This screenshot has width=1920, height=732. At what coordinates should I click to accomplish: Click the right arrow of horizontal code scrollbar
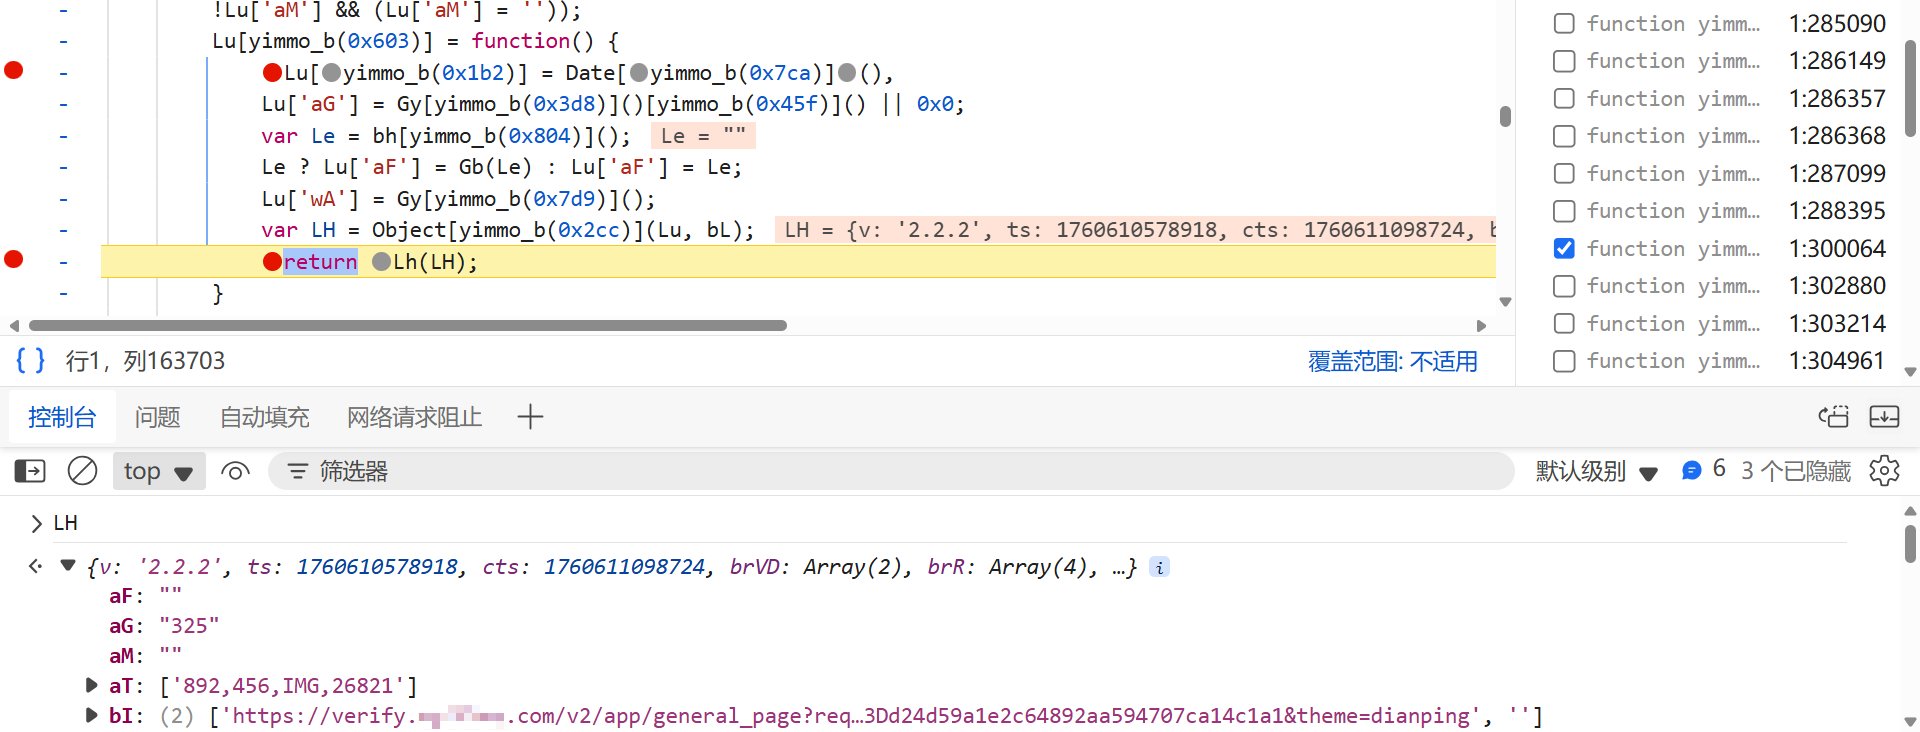point(1482,326)
